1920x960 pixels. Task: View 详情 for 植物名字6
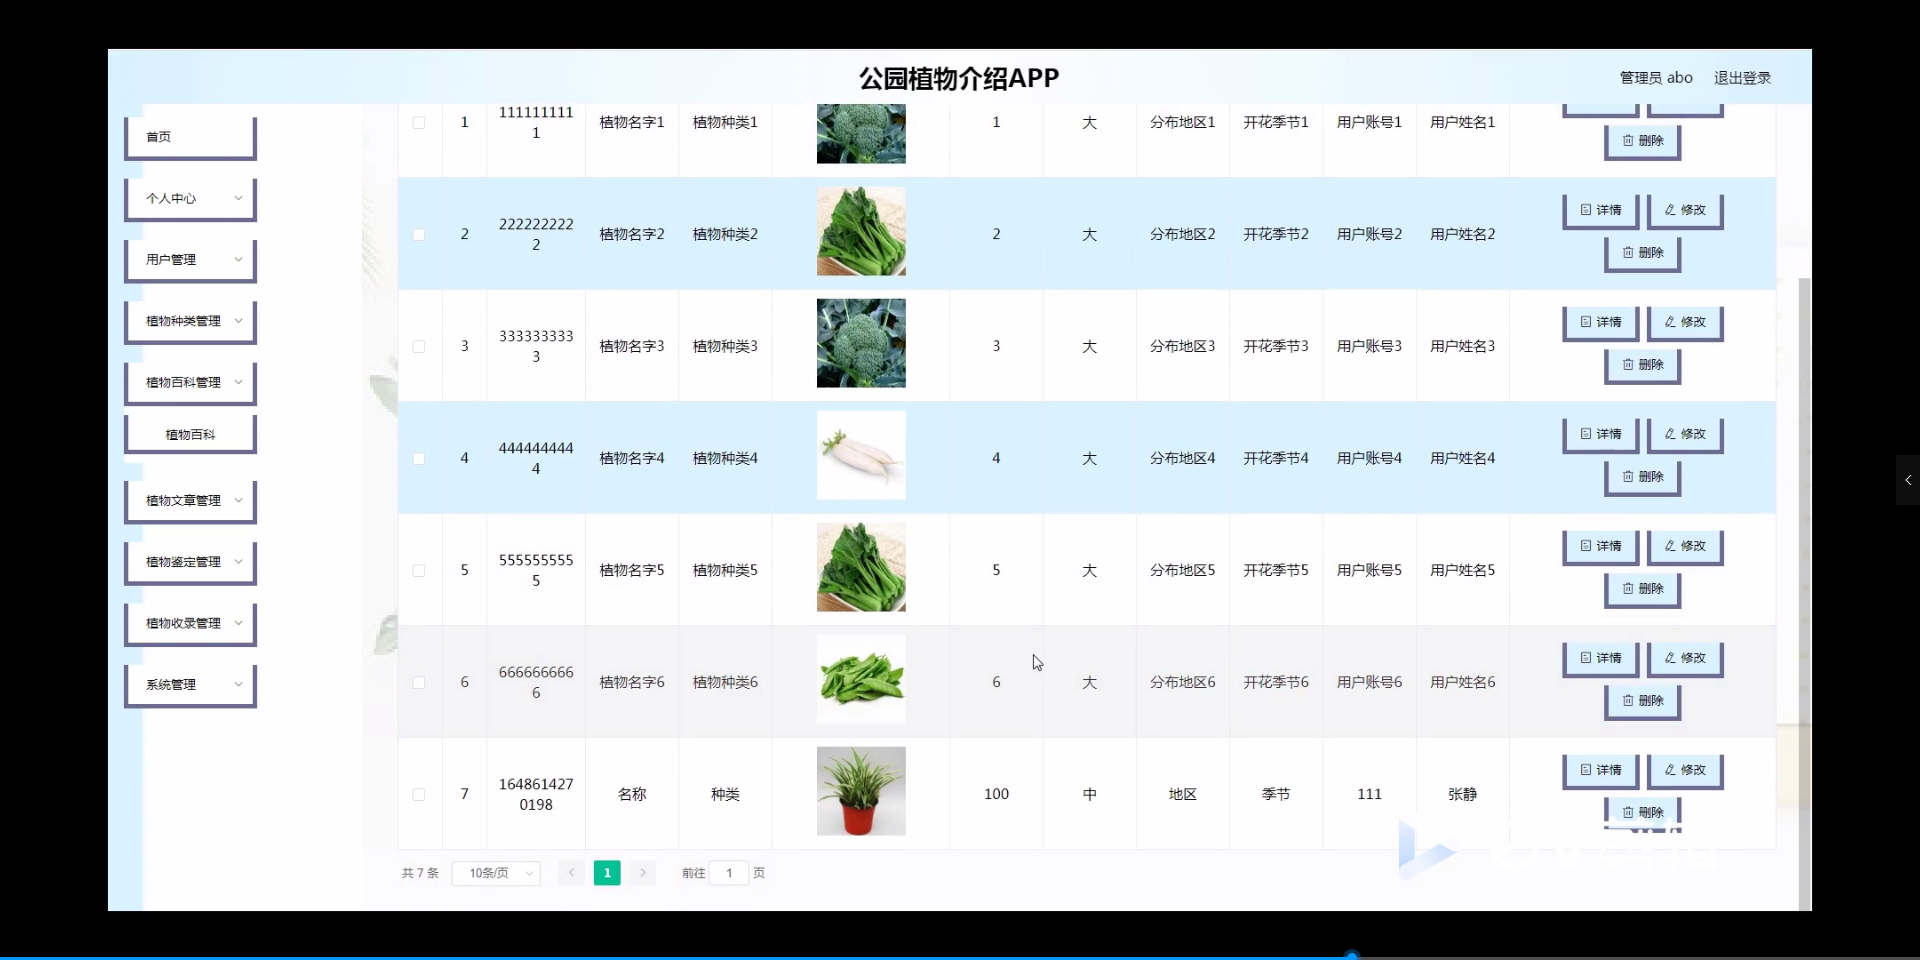[x=1601, y=658]
